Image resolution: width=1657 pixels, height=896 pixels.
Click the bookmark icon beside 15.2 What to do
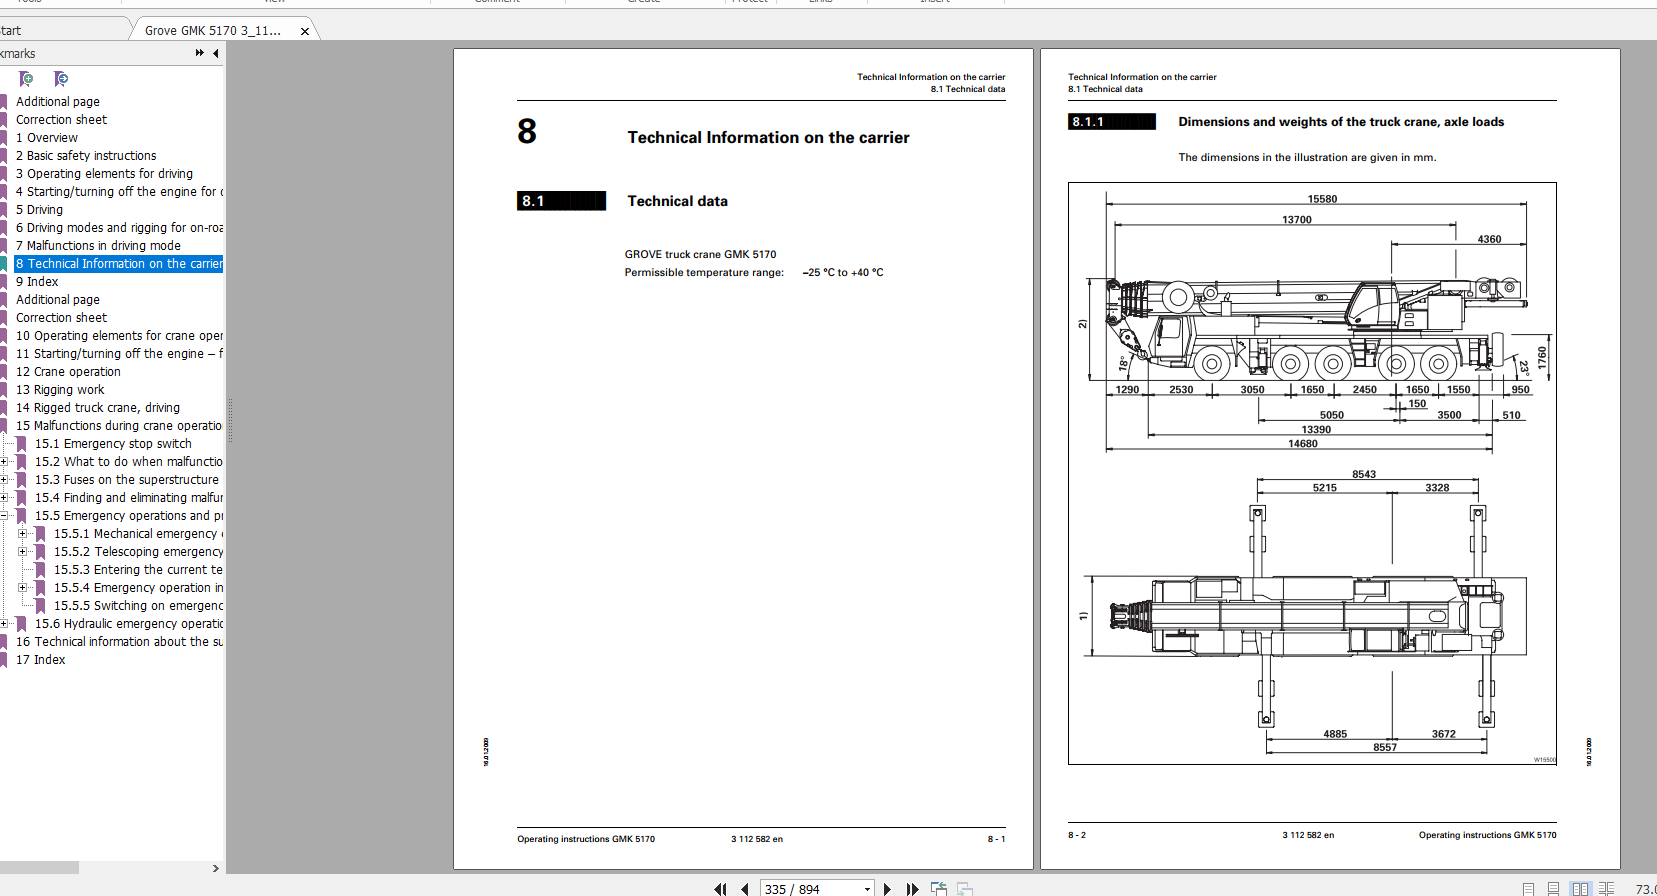[21, 462]
